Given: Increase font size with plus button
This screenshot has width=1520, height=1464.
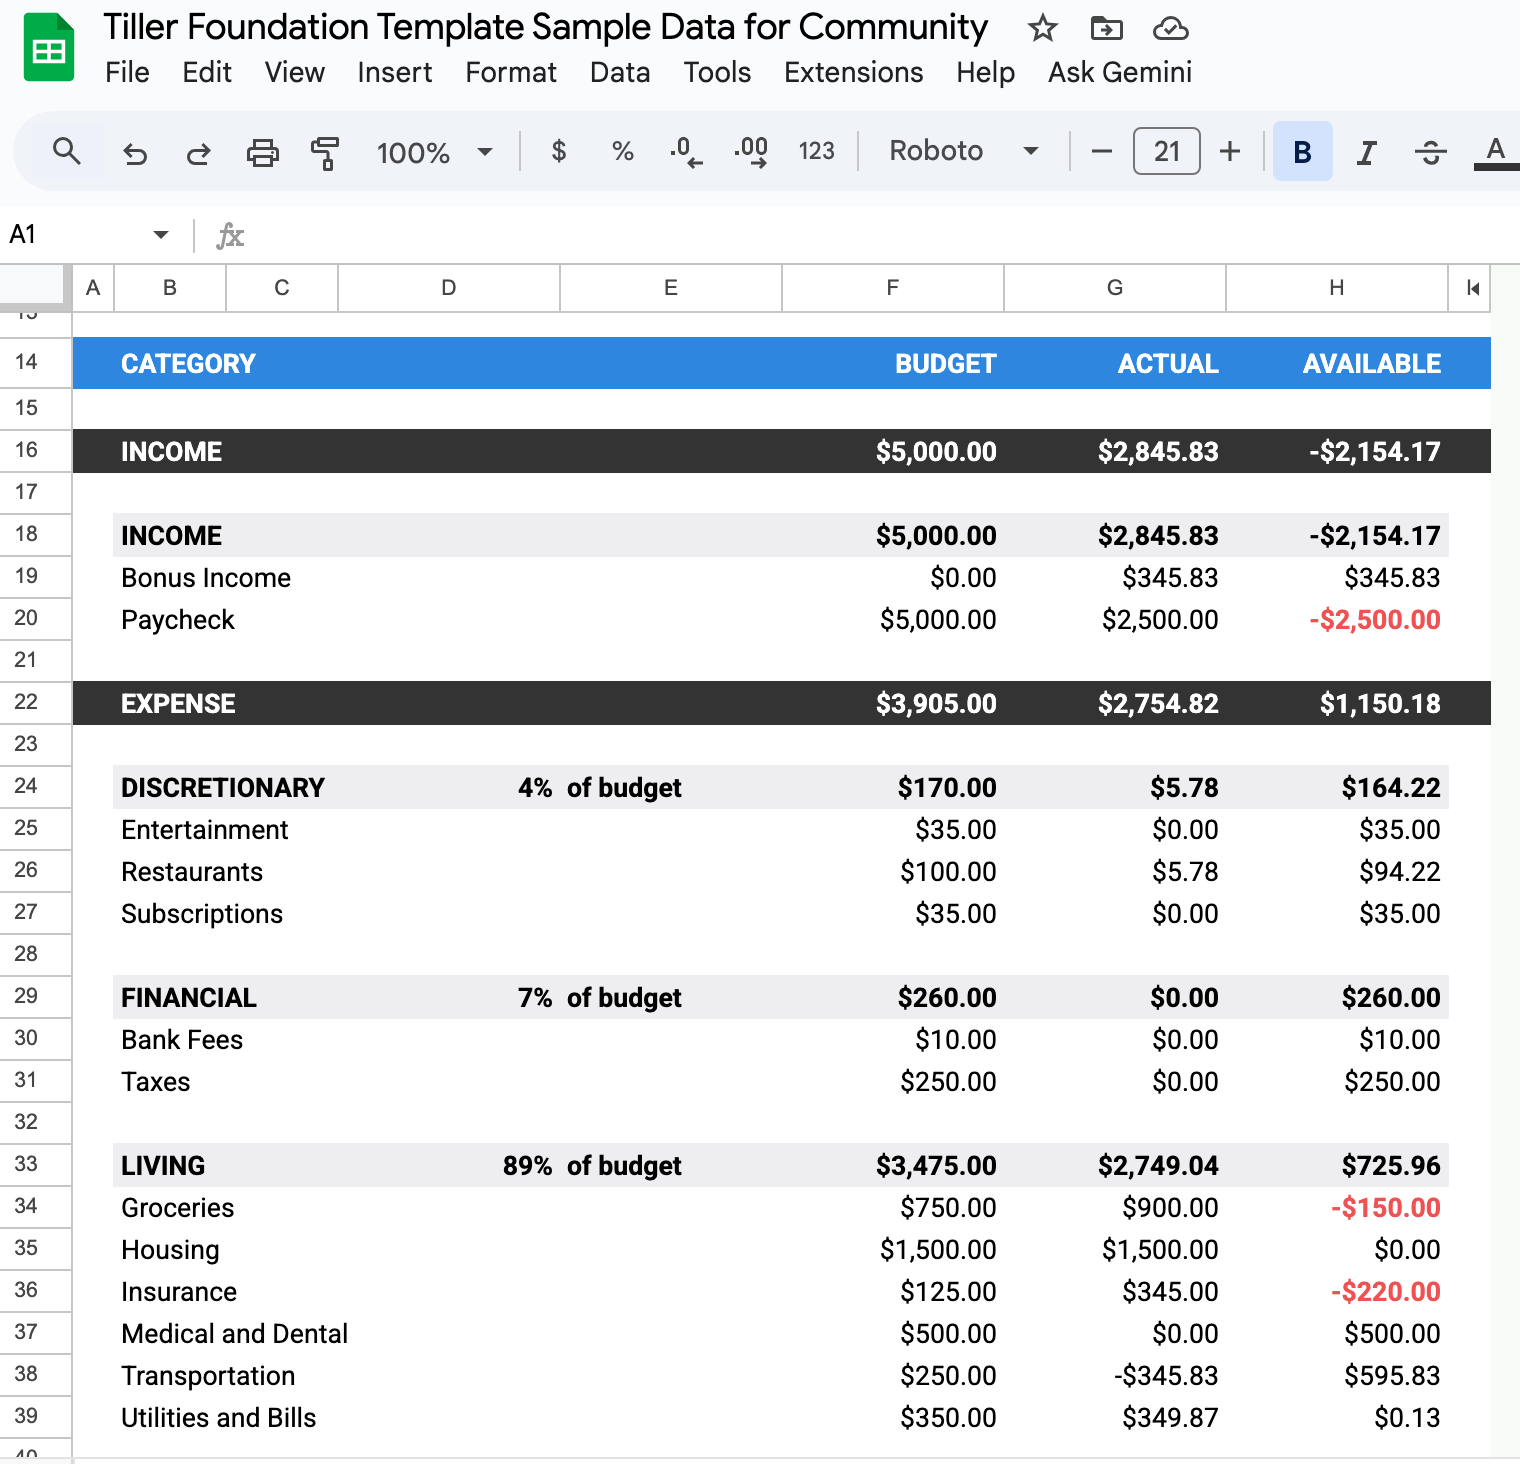Looking at the screenshot, I should tap(1230, 151).
